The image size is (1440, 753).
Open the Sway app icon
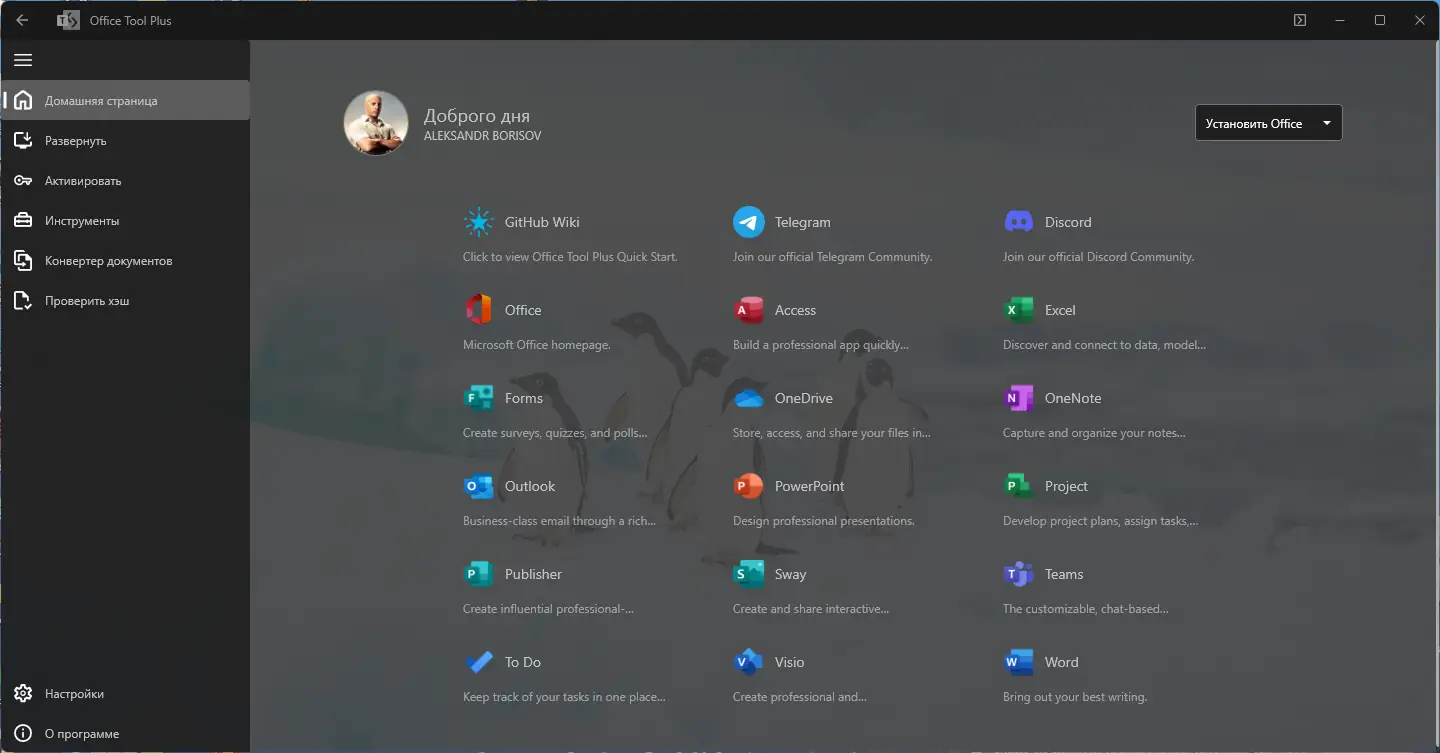749,574
